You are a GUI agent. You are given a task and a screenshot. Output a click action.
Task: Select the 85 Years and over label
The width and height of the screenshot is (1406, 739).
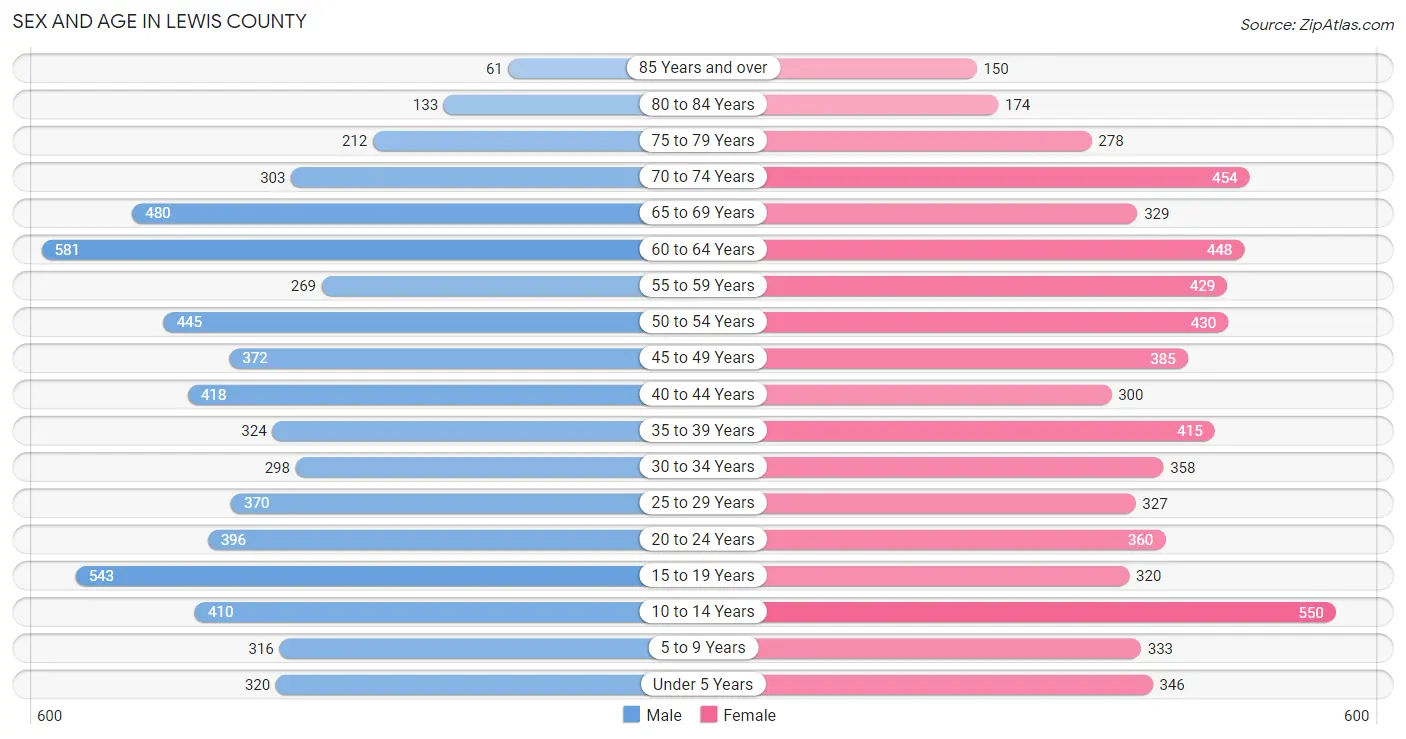(x=703, y=68)
